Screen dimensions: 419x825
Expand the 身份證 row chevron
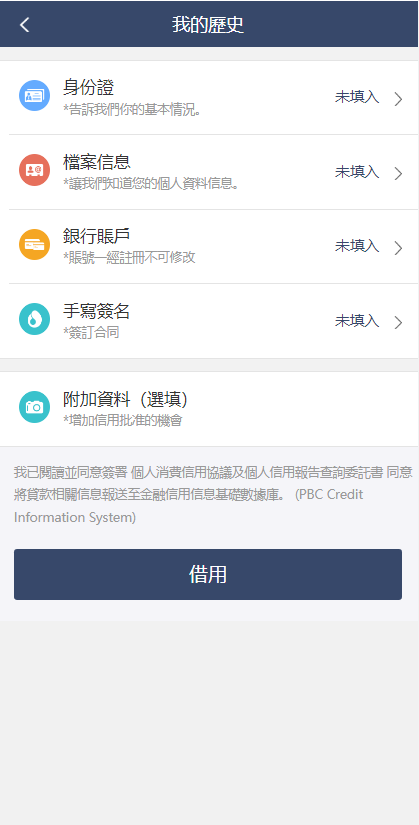[398, 98]
